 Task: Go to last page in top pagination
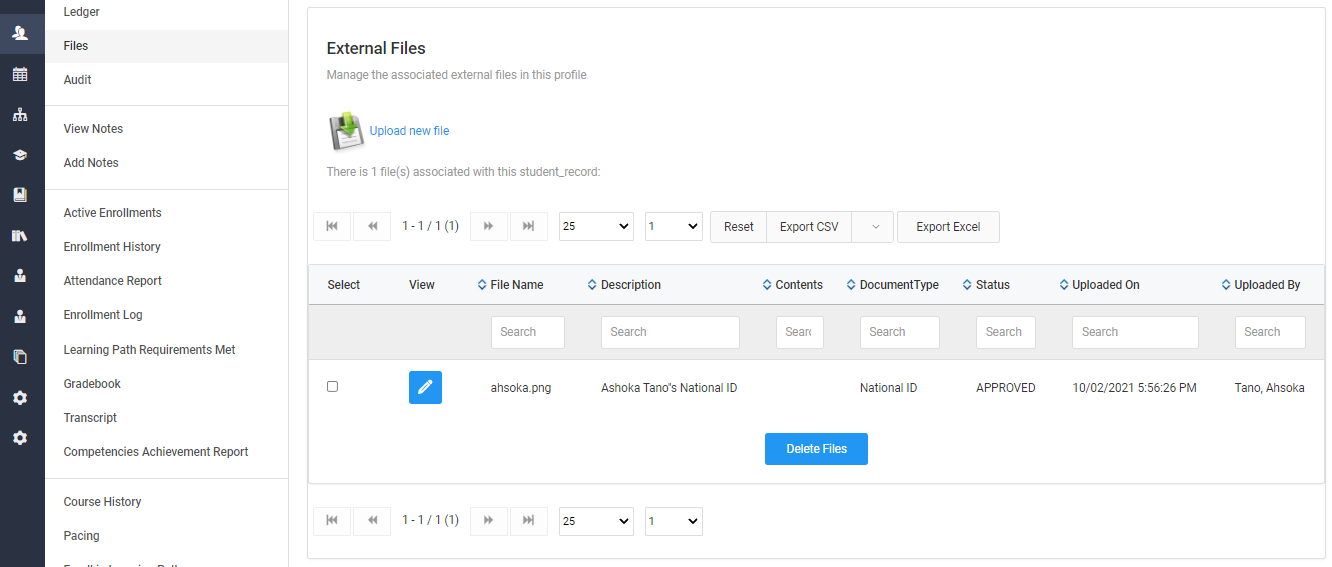click(x=528, y=227)
